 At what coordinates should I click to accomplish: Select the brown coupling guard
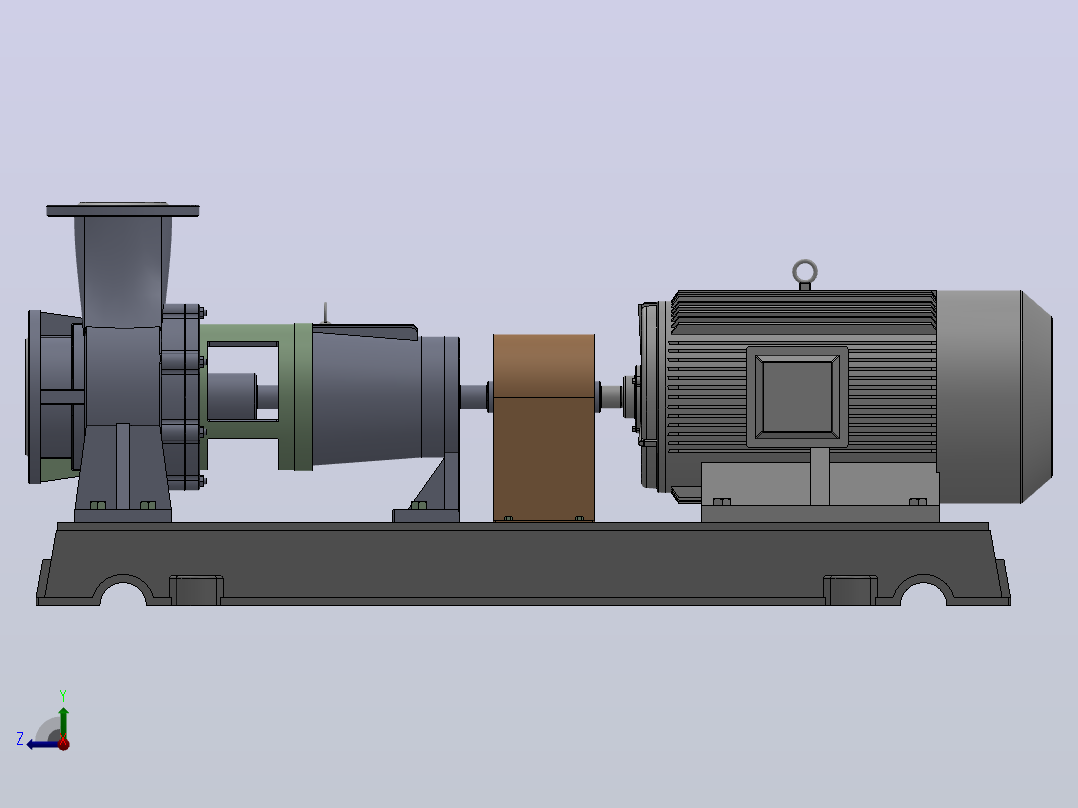pyautogui.click(x=544, y=427)
